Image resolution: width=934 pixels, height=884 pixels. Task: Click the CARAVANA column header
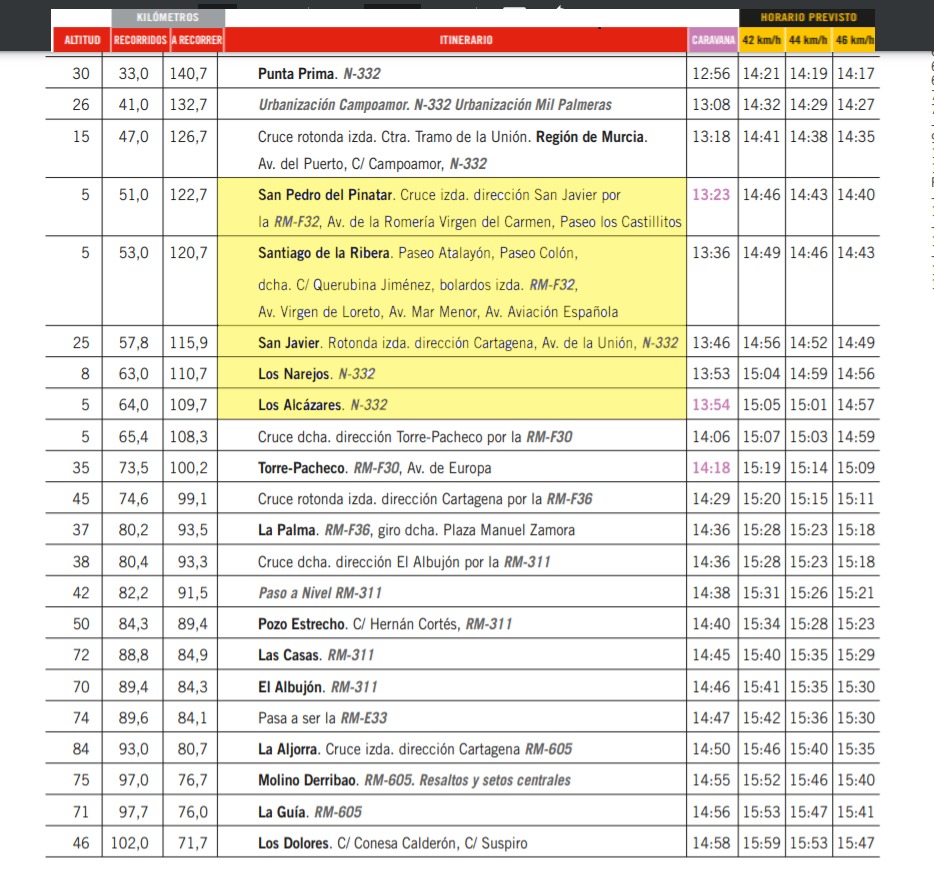(x=713, y=40)
